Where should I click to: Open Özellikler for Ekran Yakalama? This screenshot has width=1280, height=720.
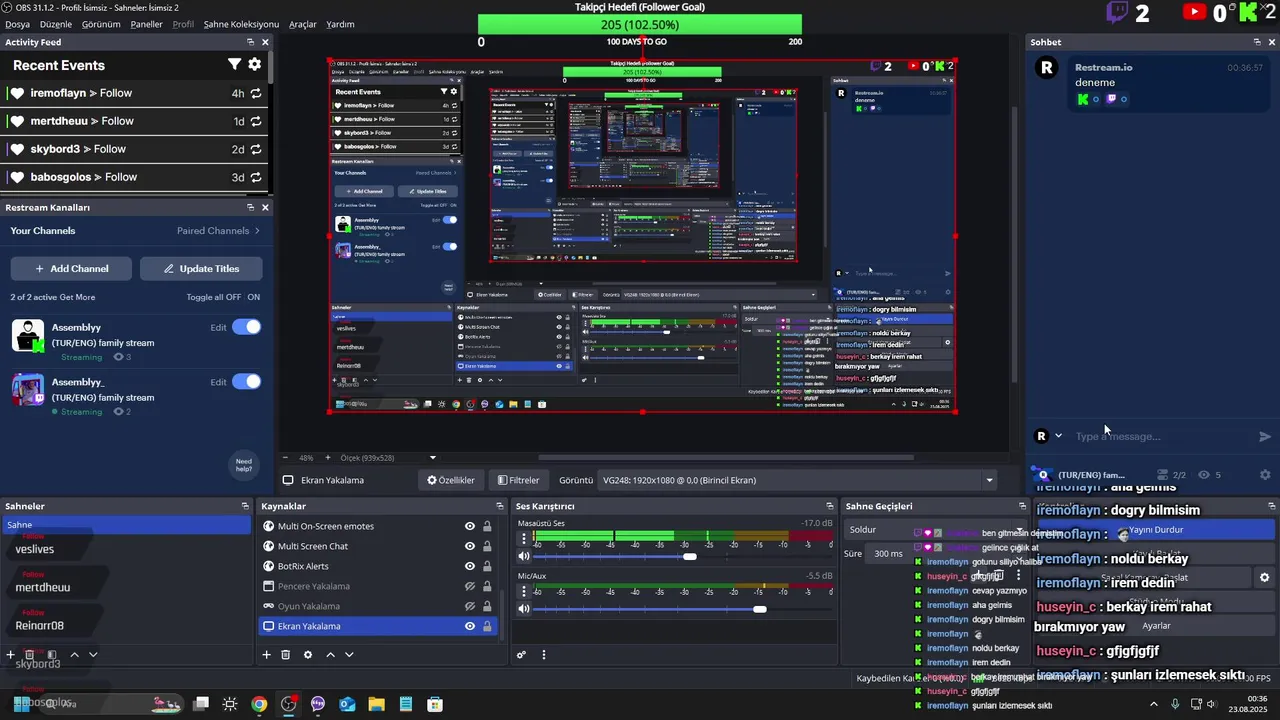coord(451,480)
